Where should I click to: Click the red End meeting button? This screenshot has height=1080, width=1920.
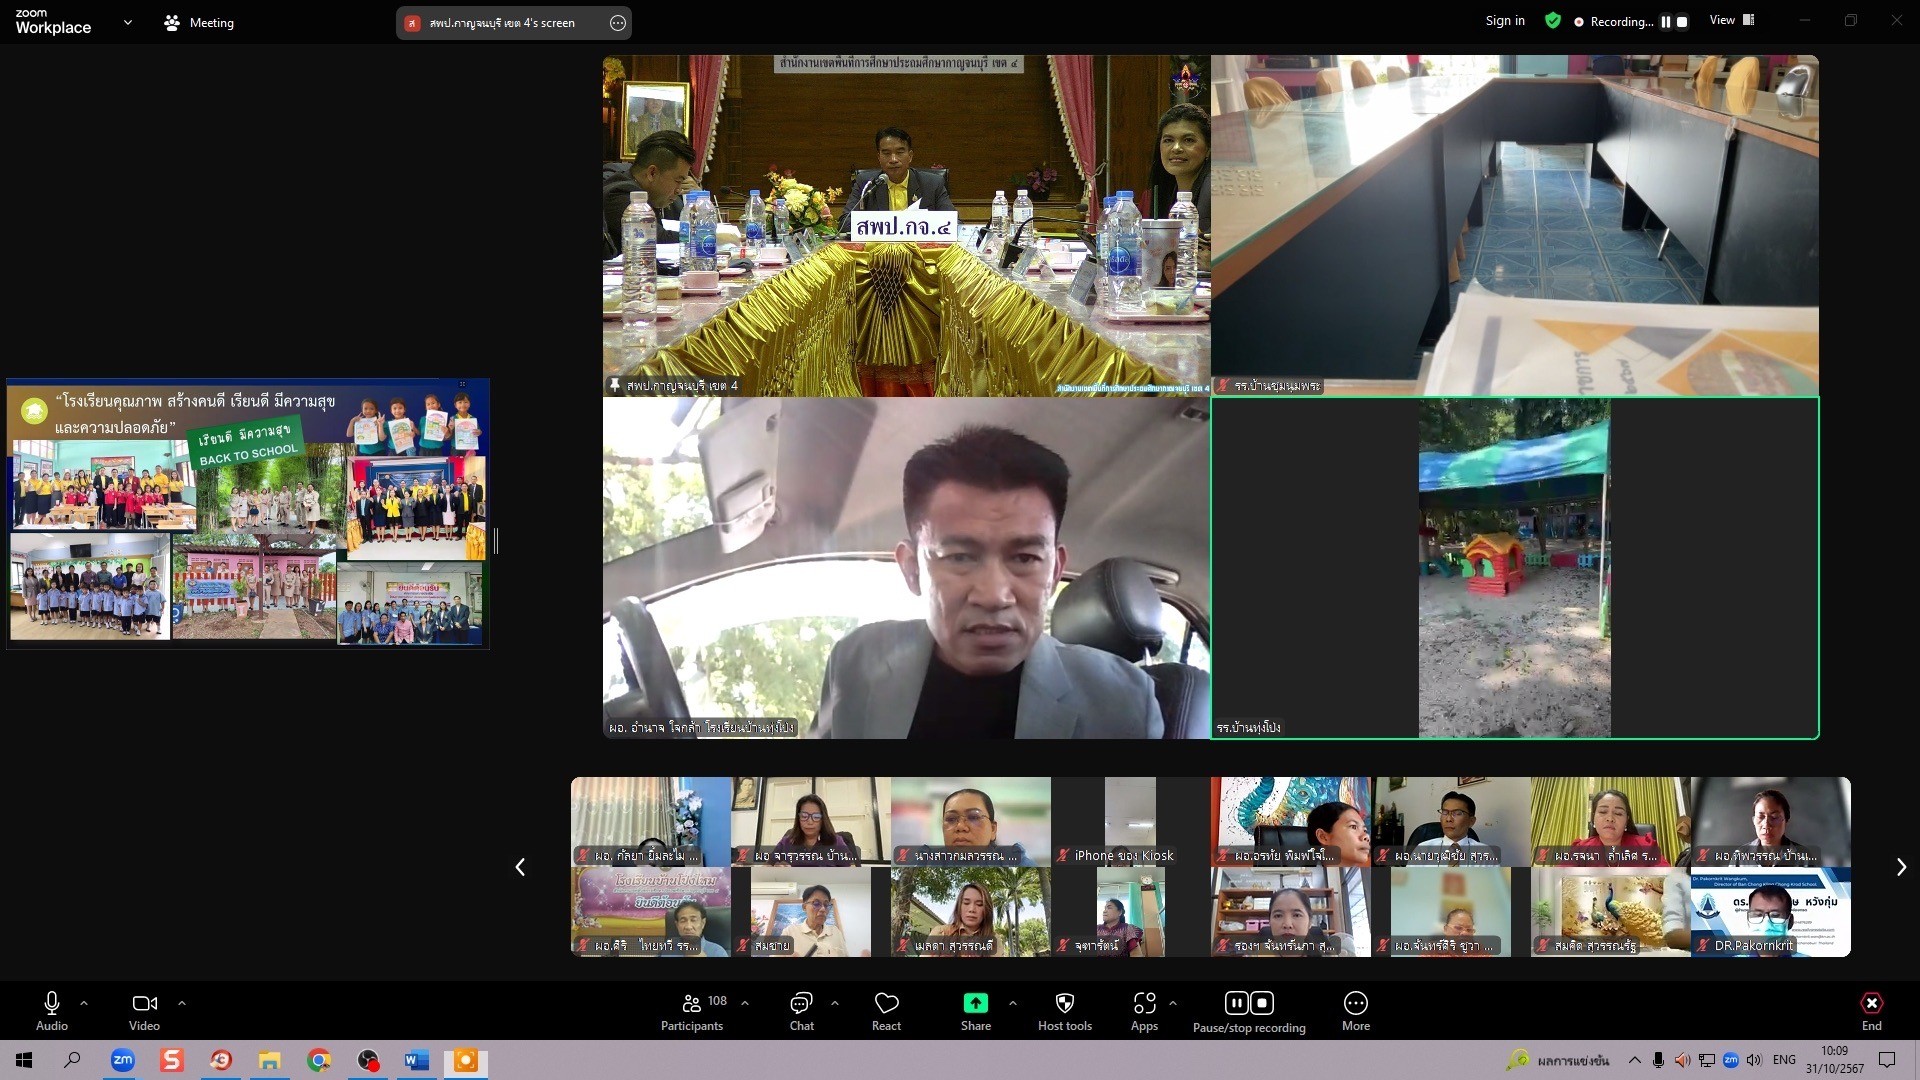pos(1871,1004)
